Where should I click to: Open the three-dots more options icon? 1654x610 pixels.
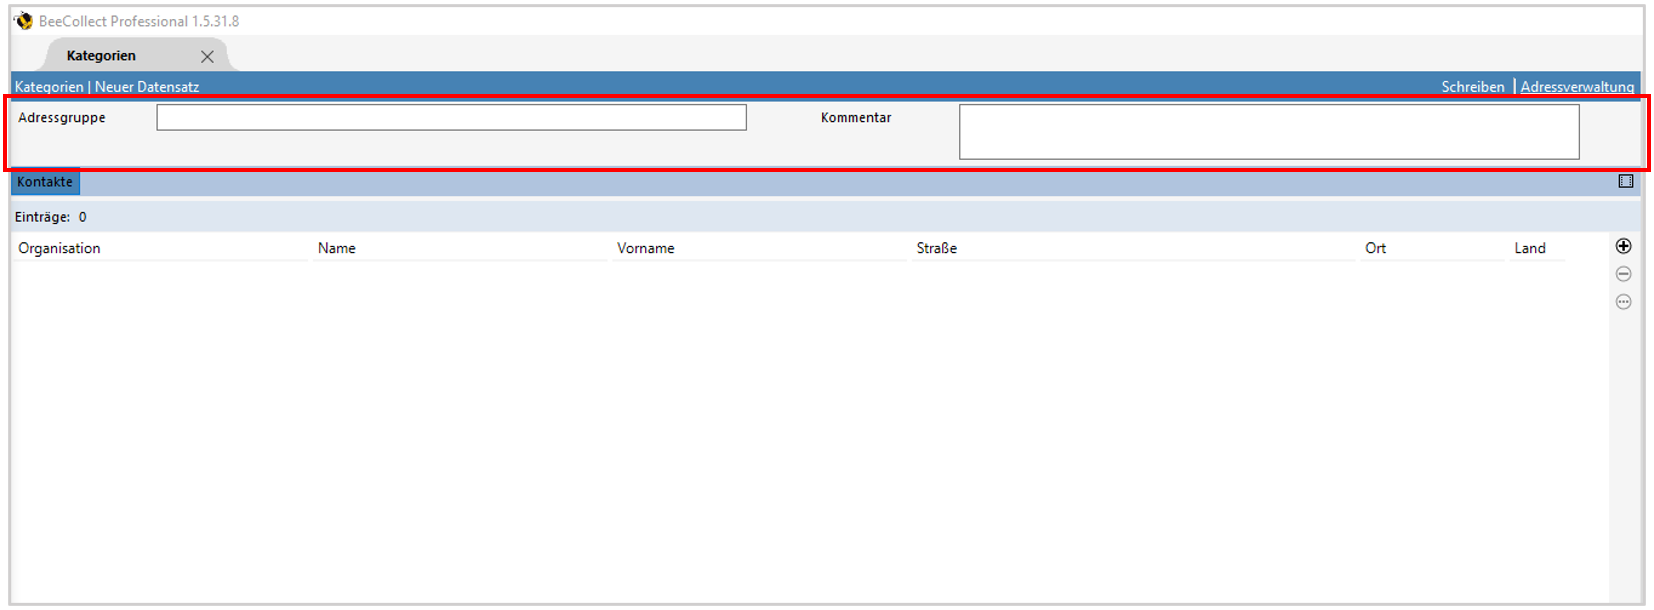tap(1623, 302)
